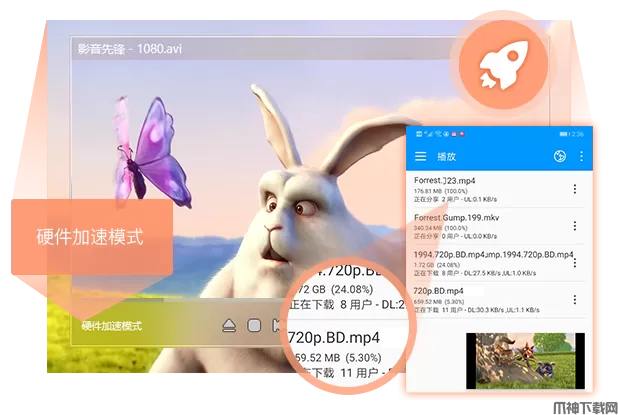This screenshot has width=618, height=415.
Task: Stop playback with the square stop button
Action: (x=254, y=326)
